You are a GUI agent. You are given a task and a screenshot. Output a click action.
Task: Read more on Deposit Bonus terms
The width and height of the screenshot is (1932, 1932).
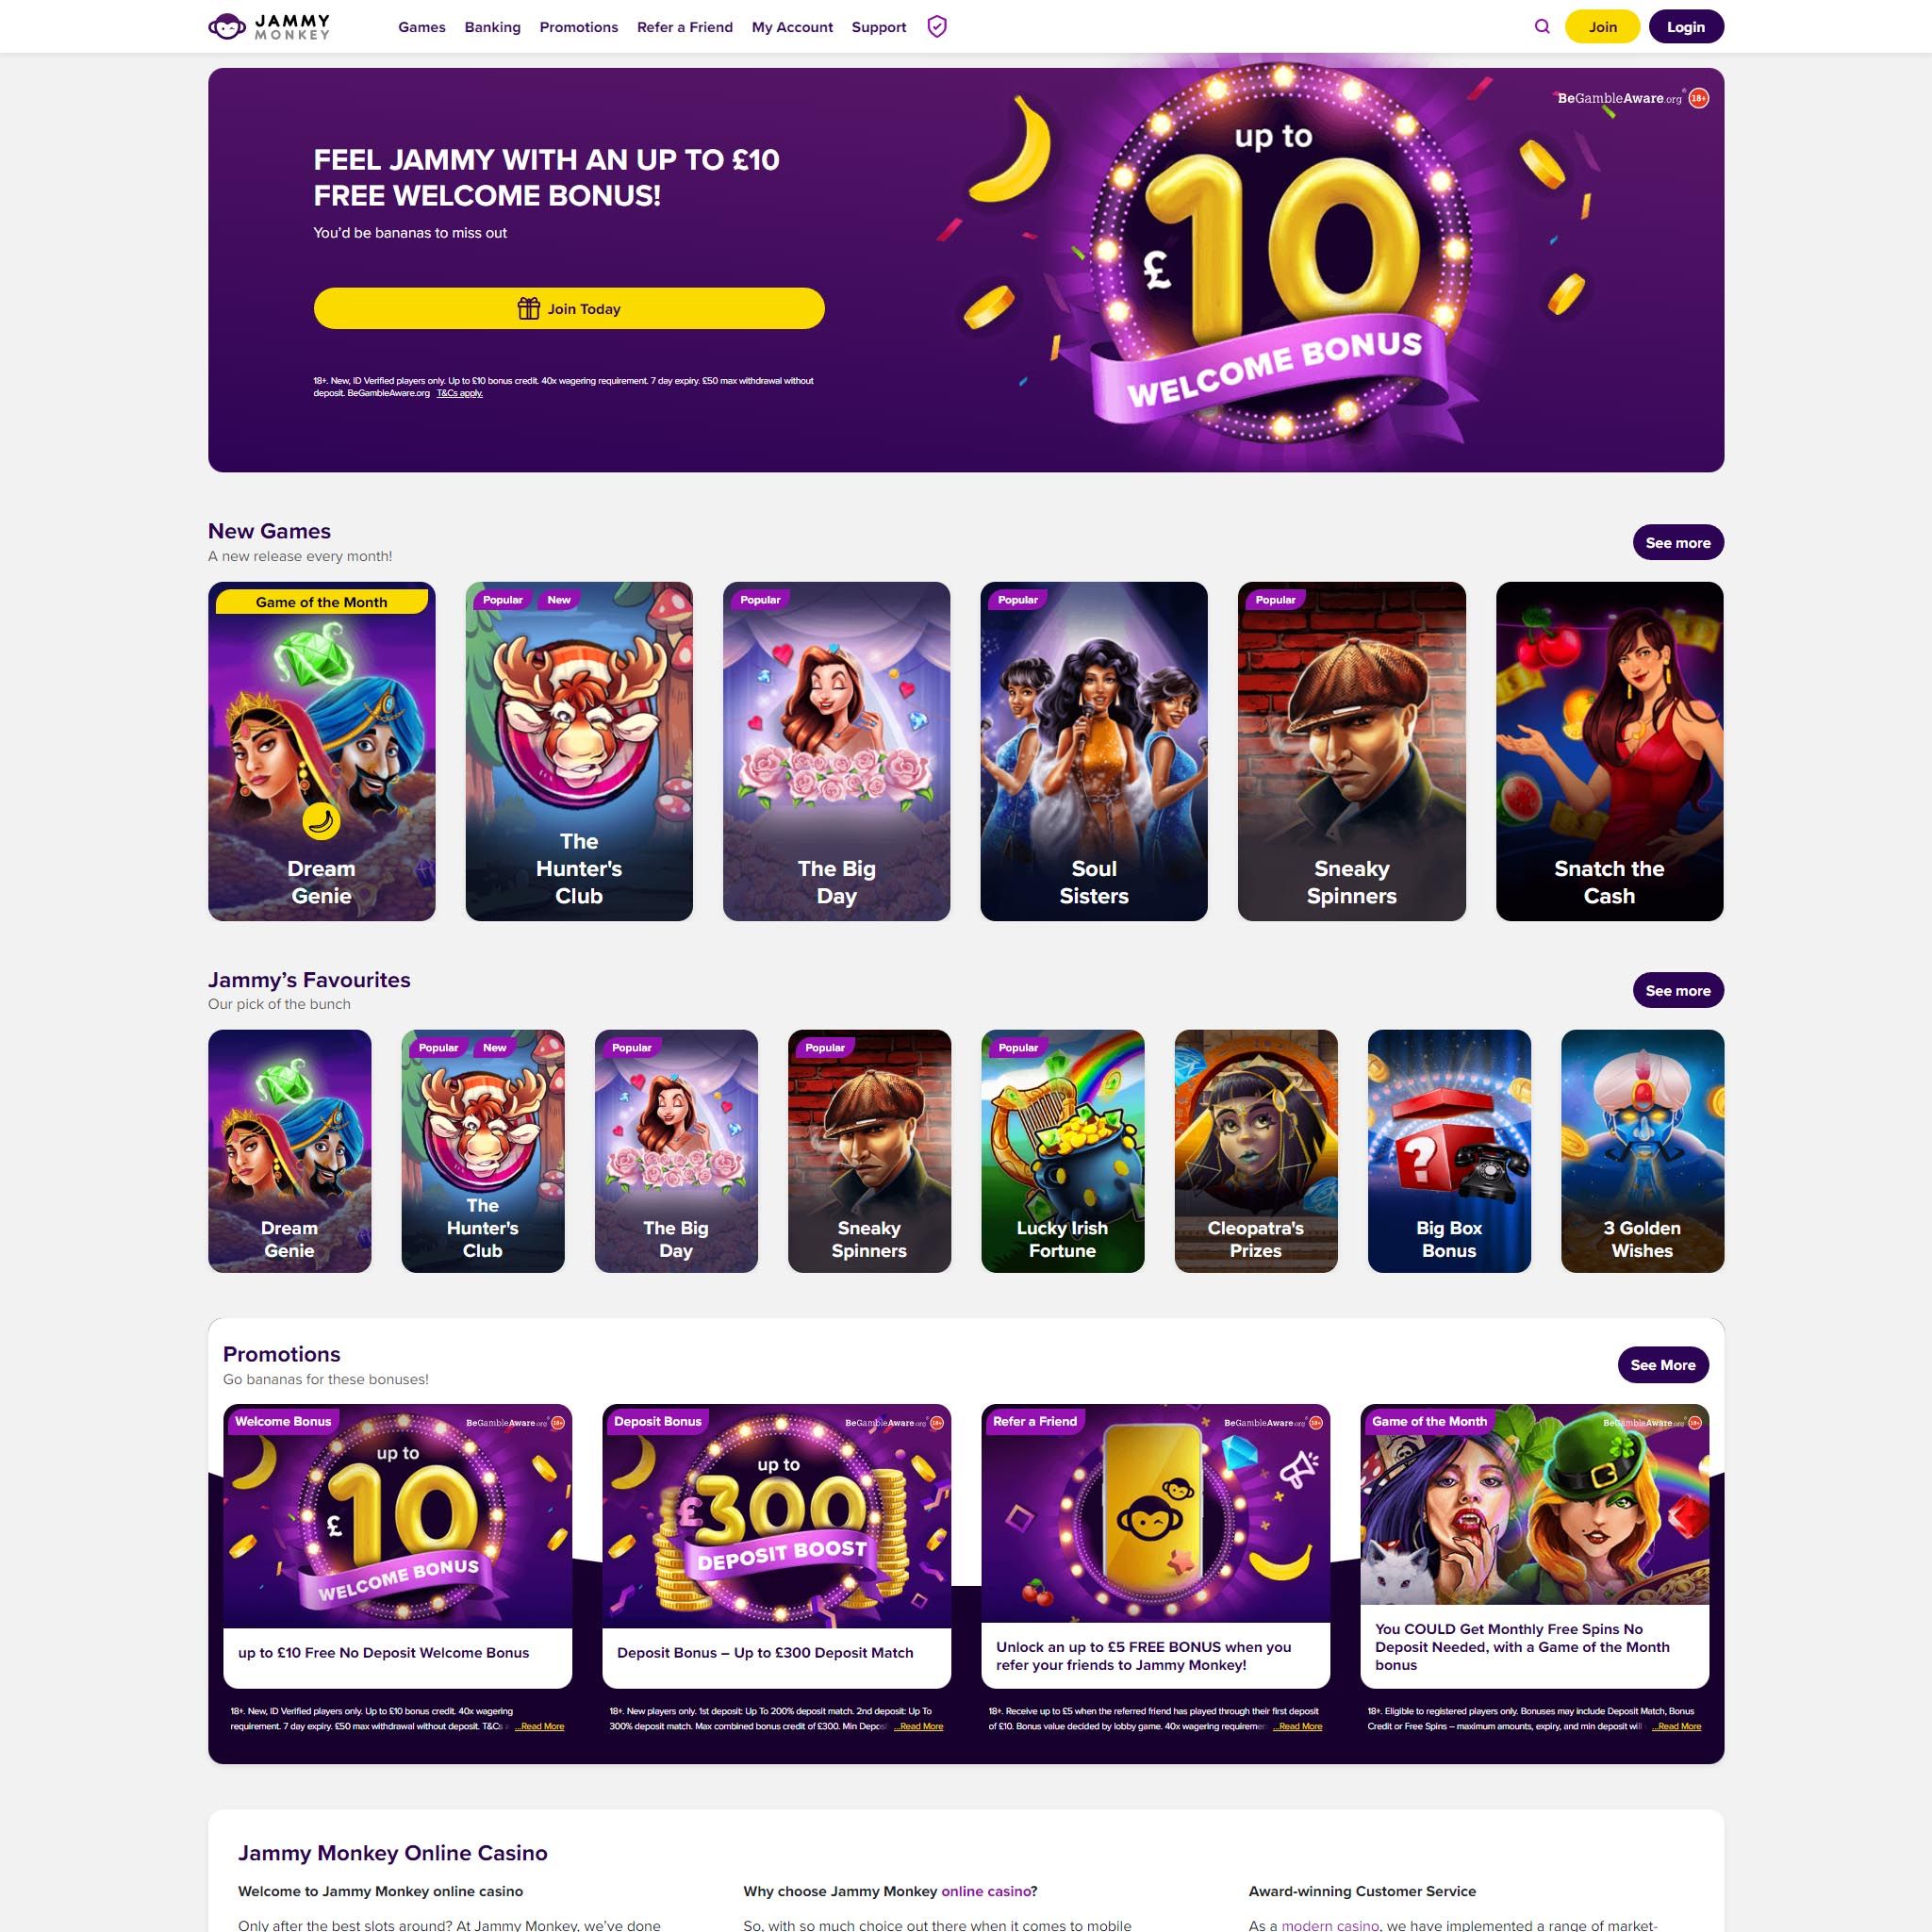[919, 1727]
